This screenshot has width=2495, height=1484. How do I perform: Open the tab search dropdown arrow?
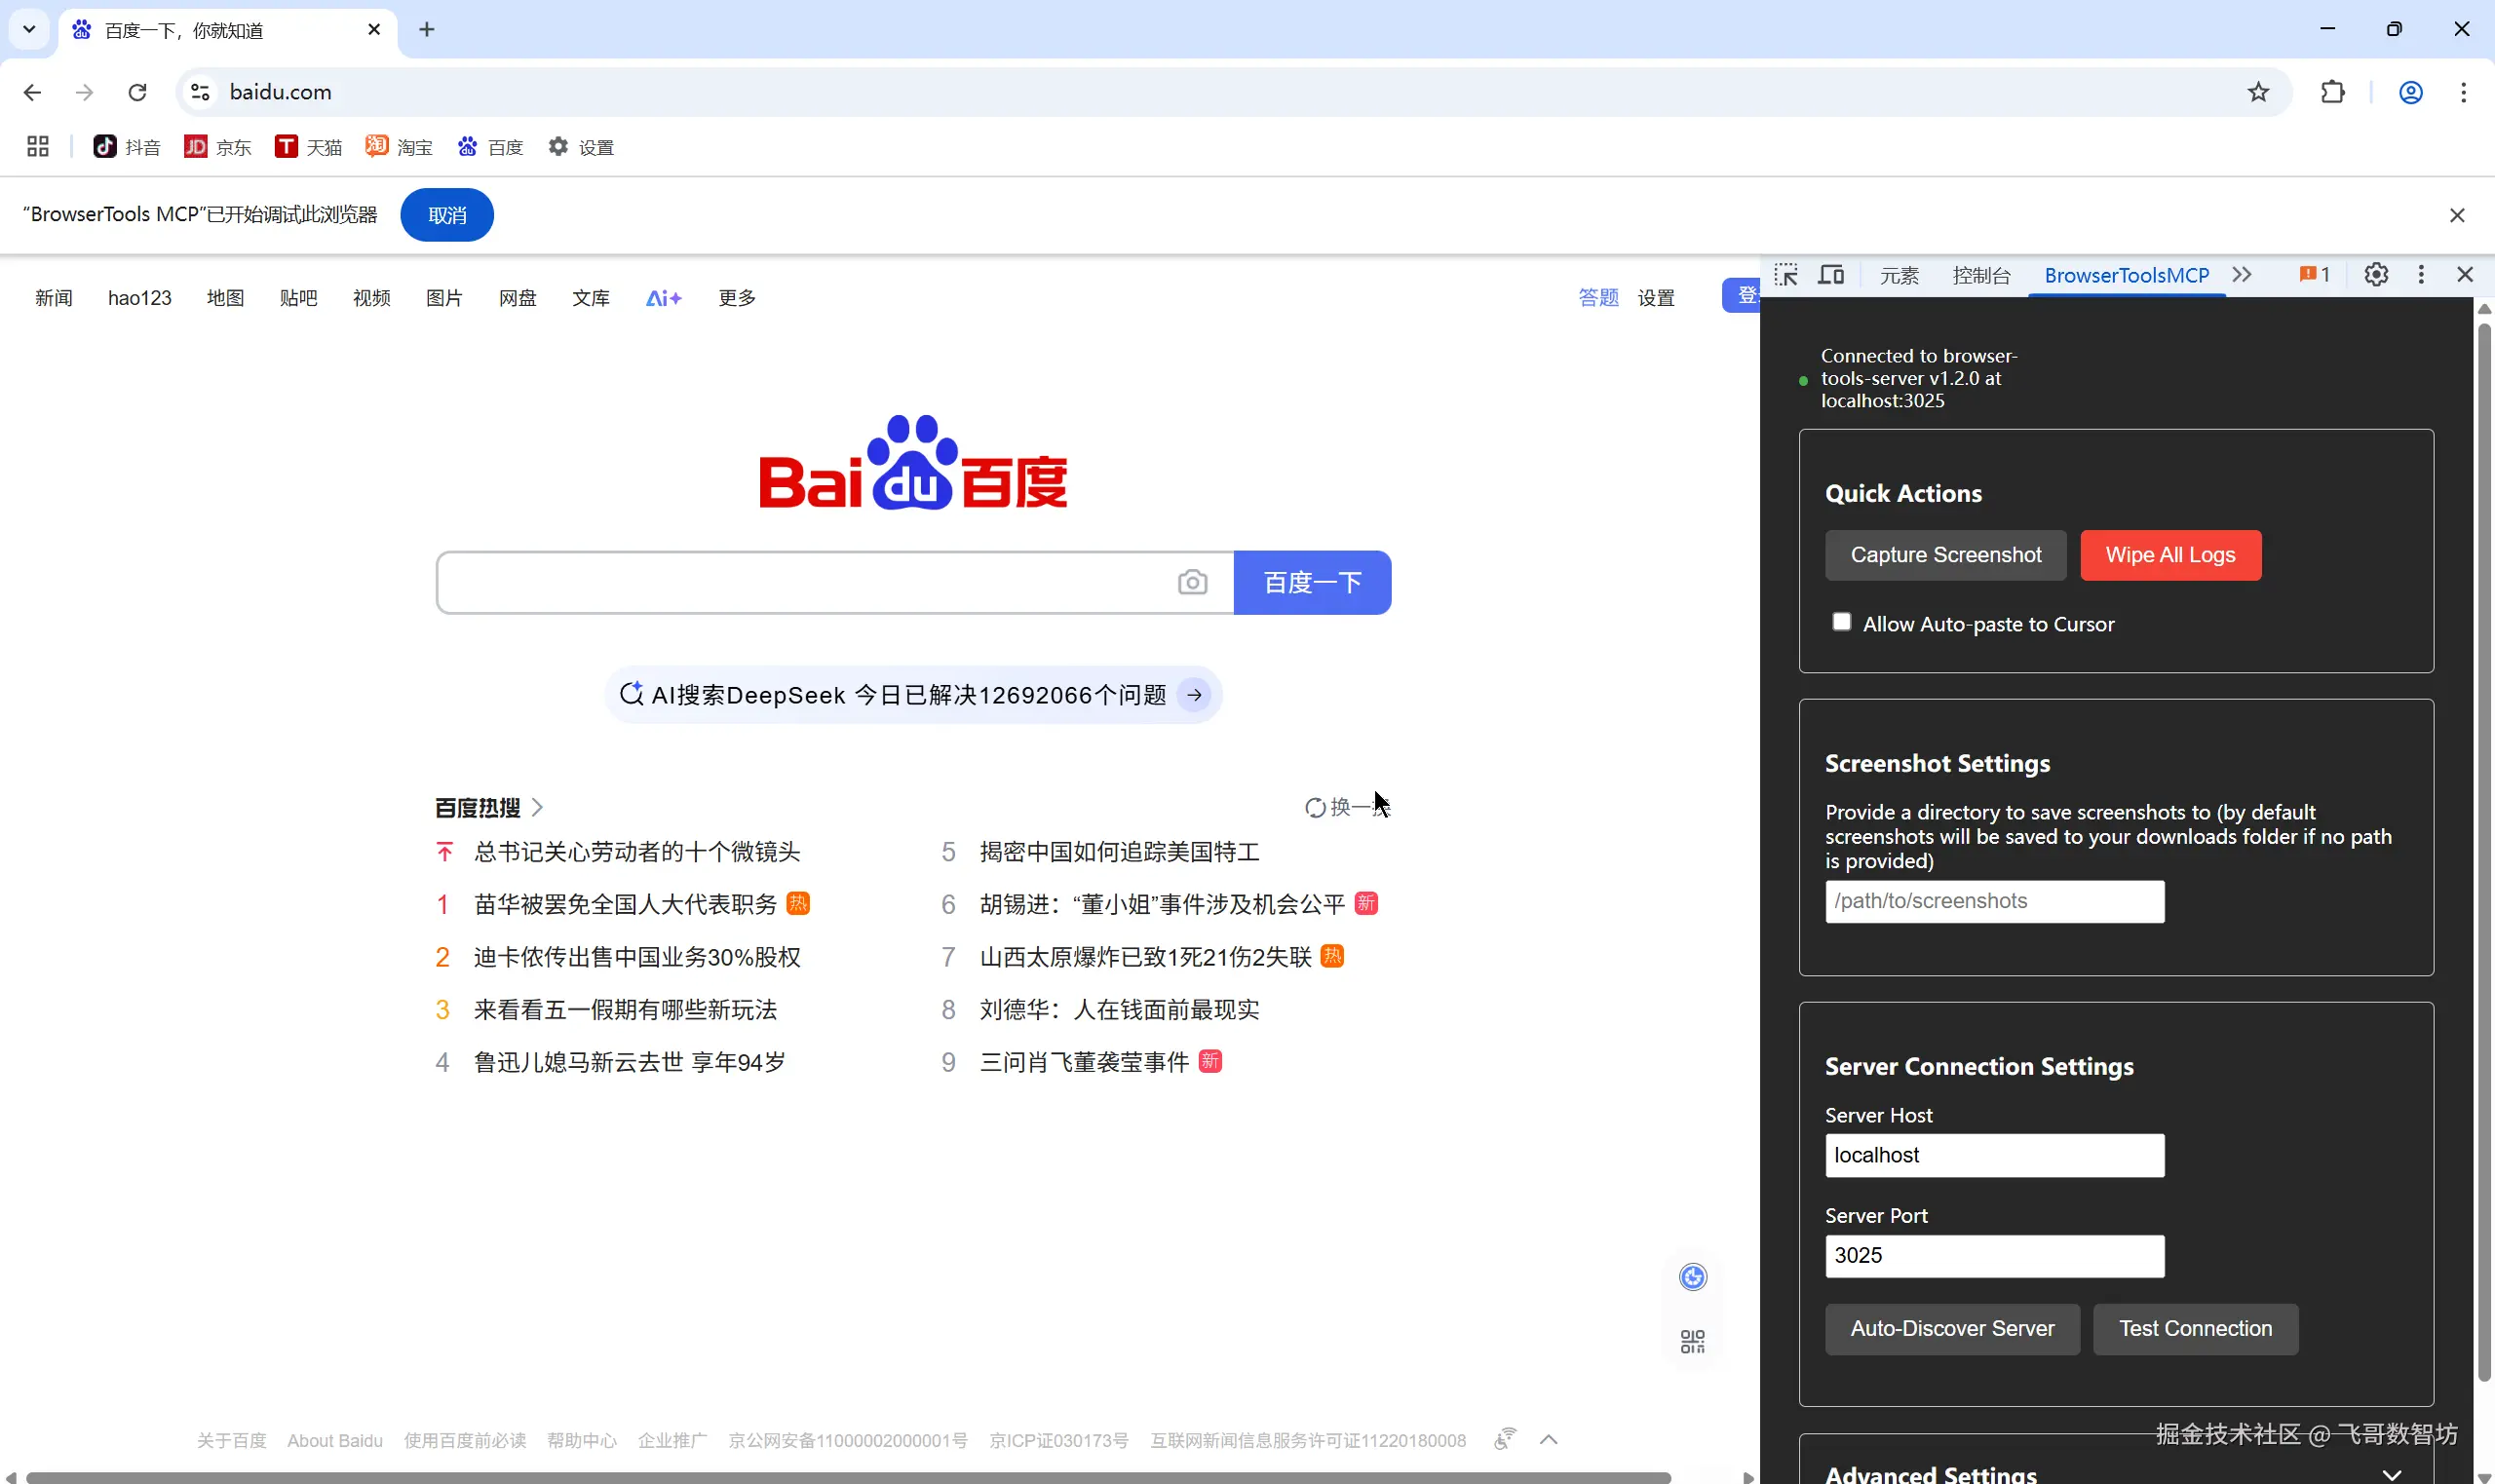pos(29,30)
